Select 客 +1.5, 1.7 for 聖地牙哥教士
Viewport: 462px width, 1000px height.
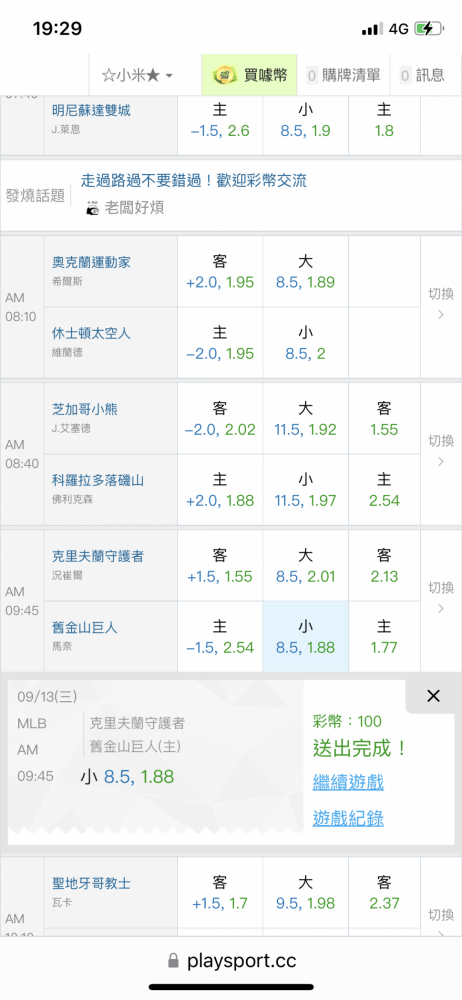pos(220,893)
